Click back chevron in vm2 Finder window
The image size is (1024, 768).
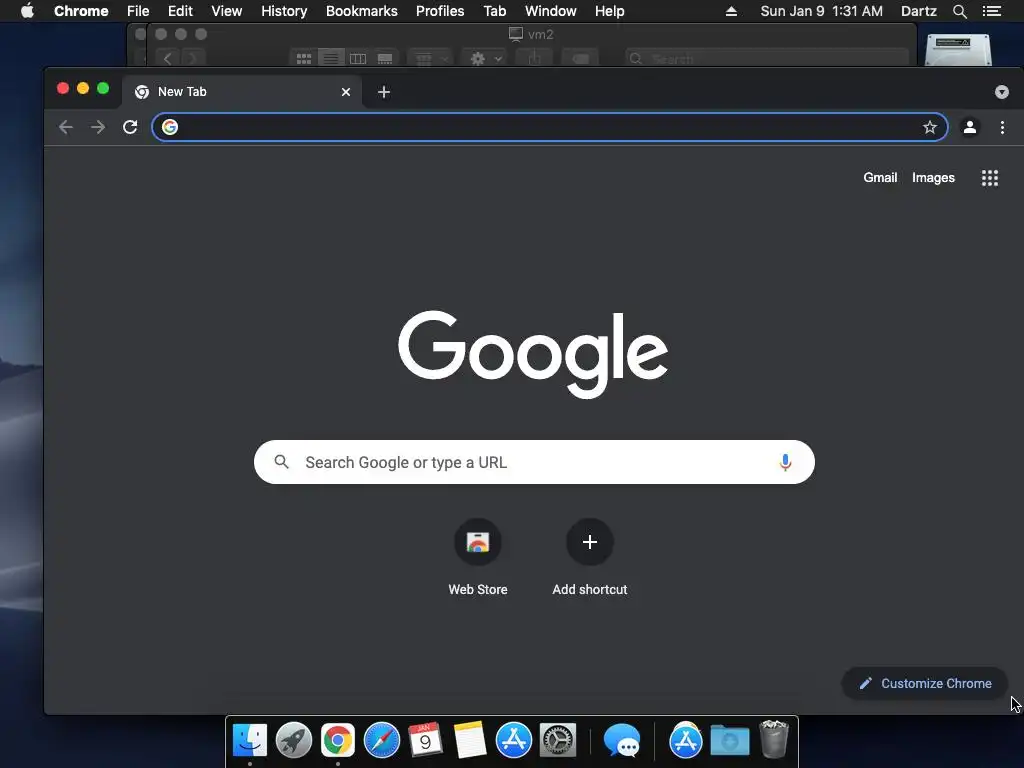(168, 59)
